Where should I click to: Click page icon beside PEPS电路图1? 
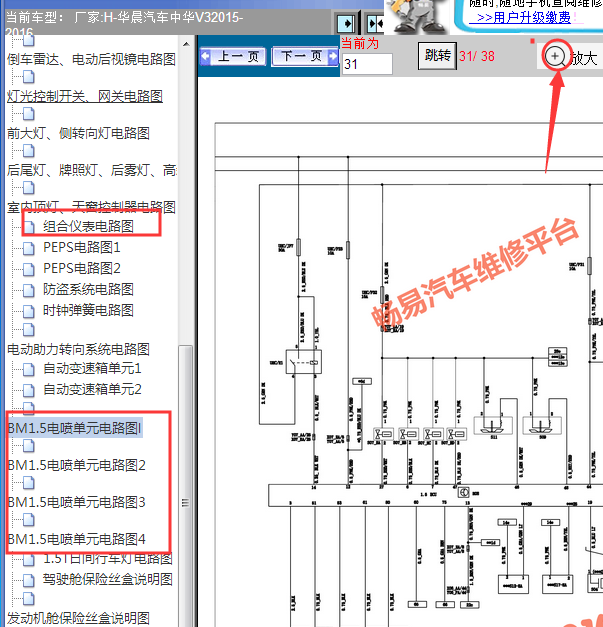[28, 248]
